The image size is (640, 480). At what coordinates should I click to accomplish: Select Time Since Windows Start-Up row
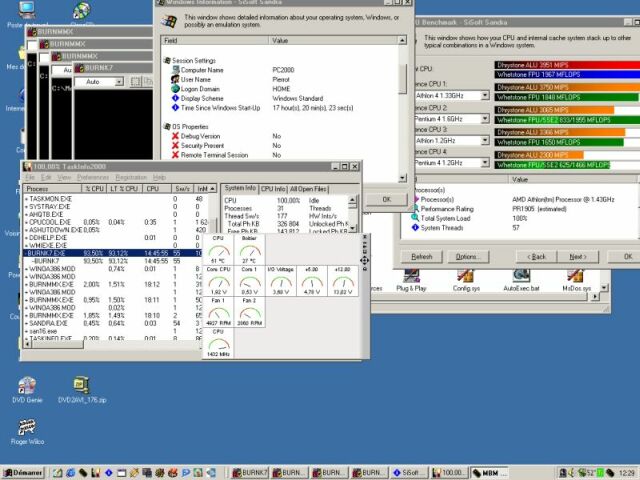pos(280,108)
